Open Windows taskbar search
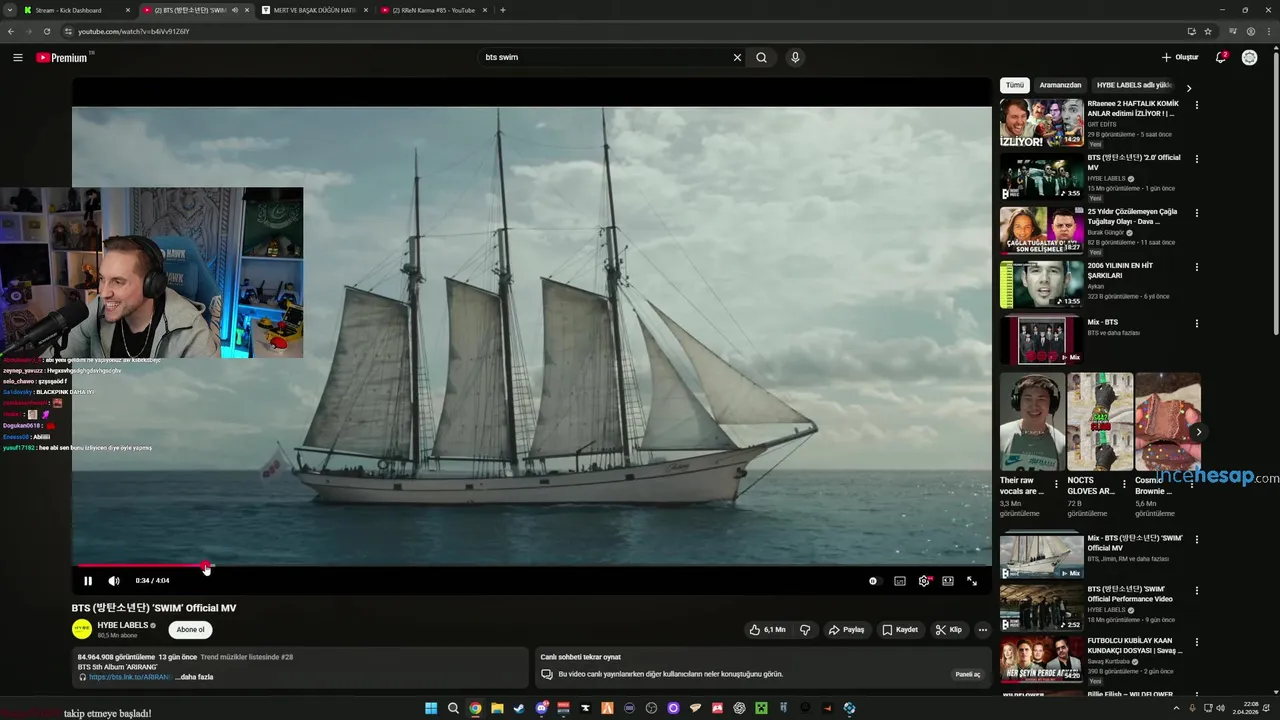 point(453,708)
